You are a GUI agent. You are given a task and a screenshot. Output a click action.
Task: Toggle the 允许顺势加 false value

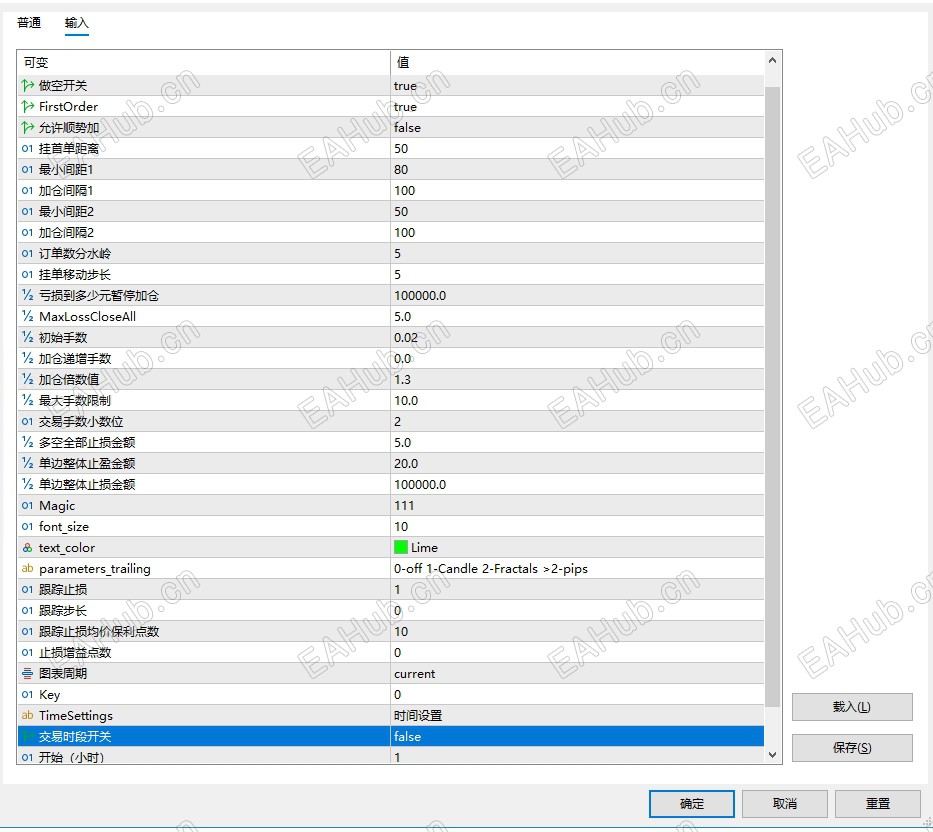coord(577,127)
